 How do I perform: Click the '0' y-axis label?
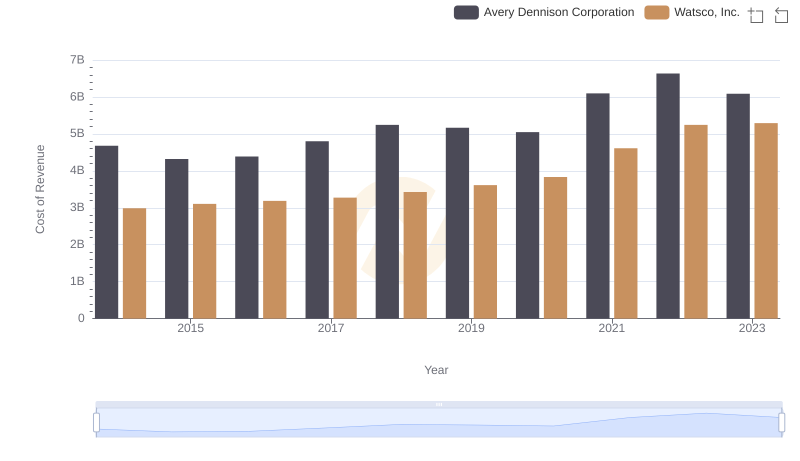pos(81,318)
